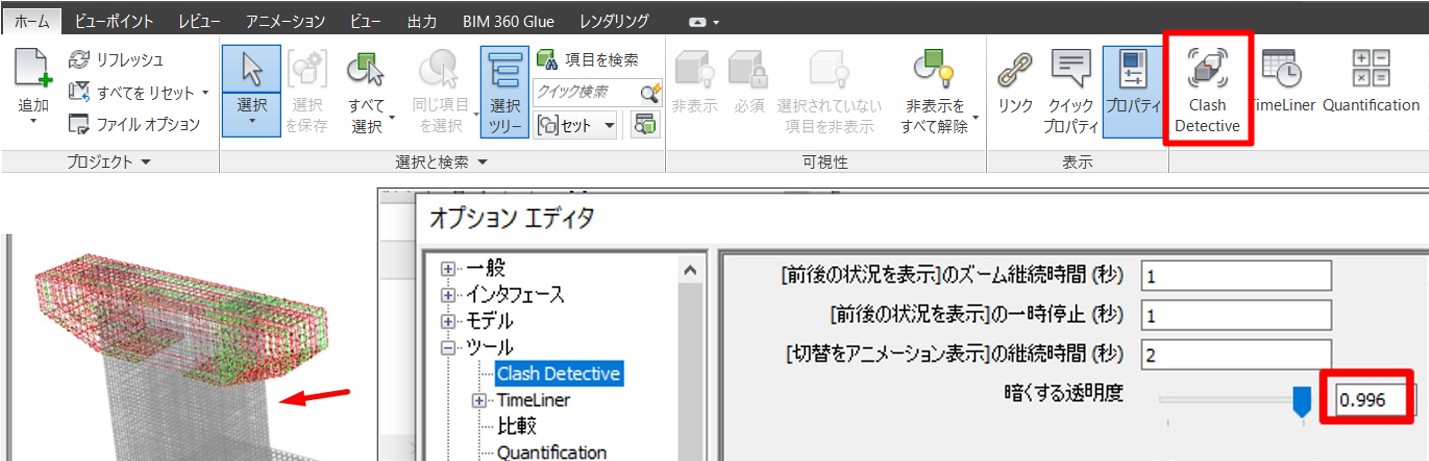The image size is (1429, 461).
Task: Expand the インタフェース tree node
Action: click(x=447, y=295)
